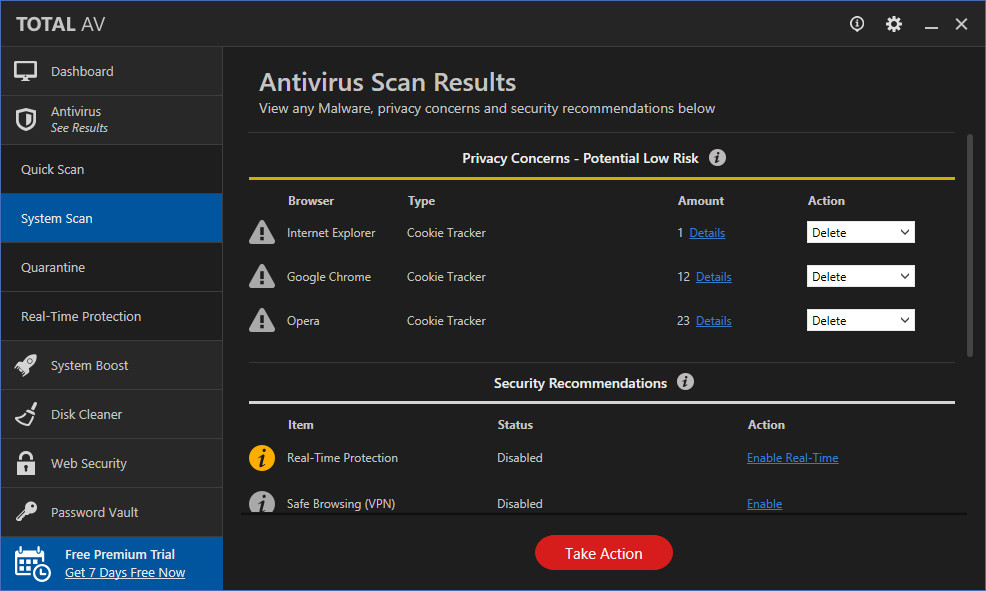This screenshot has width=986, height=591.
Task: Click the Antivirus shield icon
Action: point(26,120)
